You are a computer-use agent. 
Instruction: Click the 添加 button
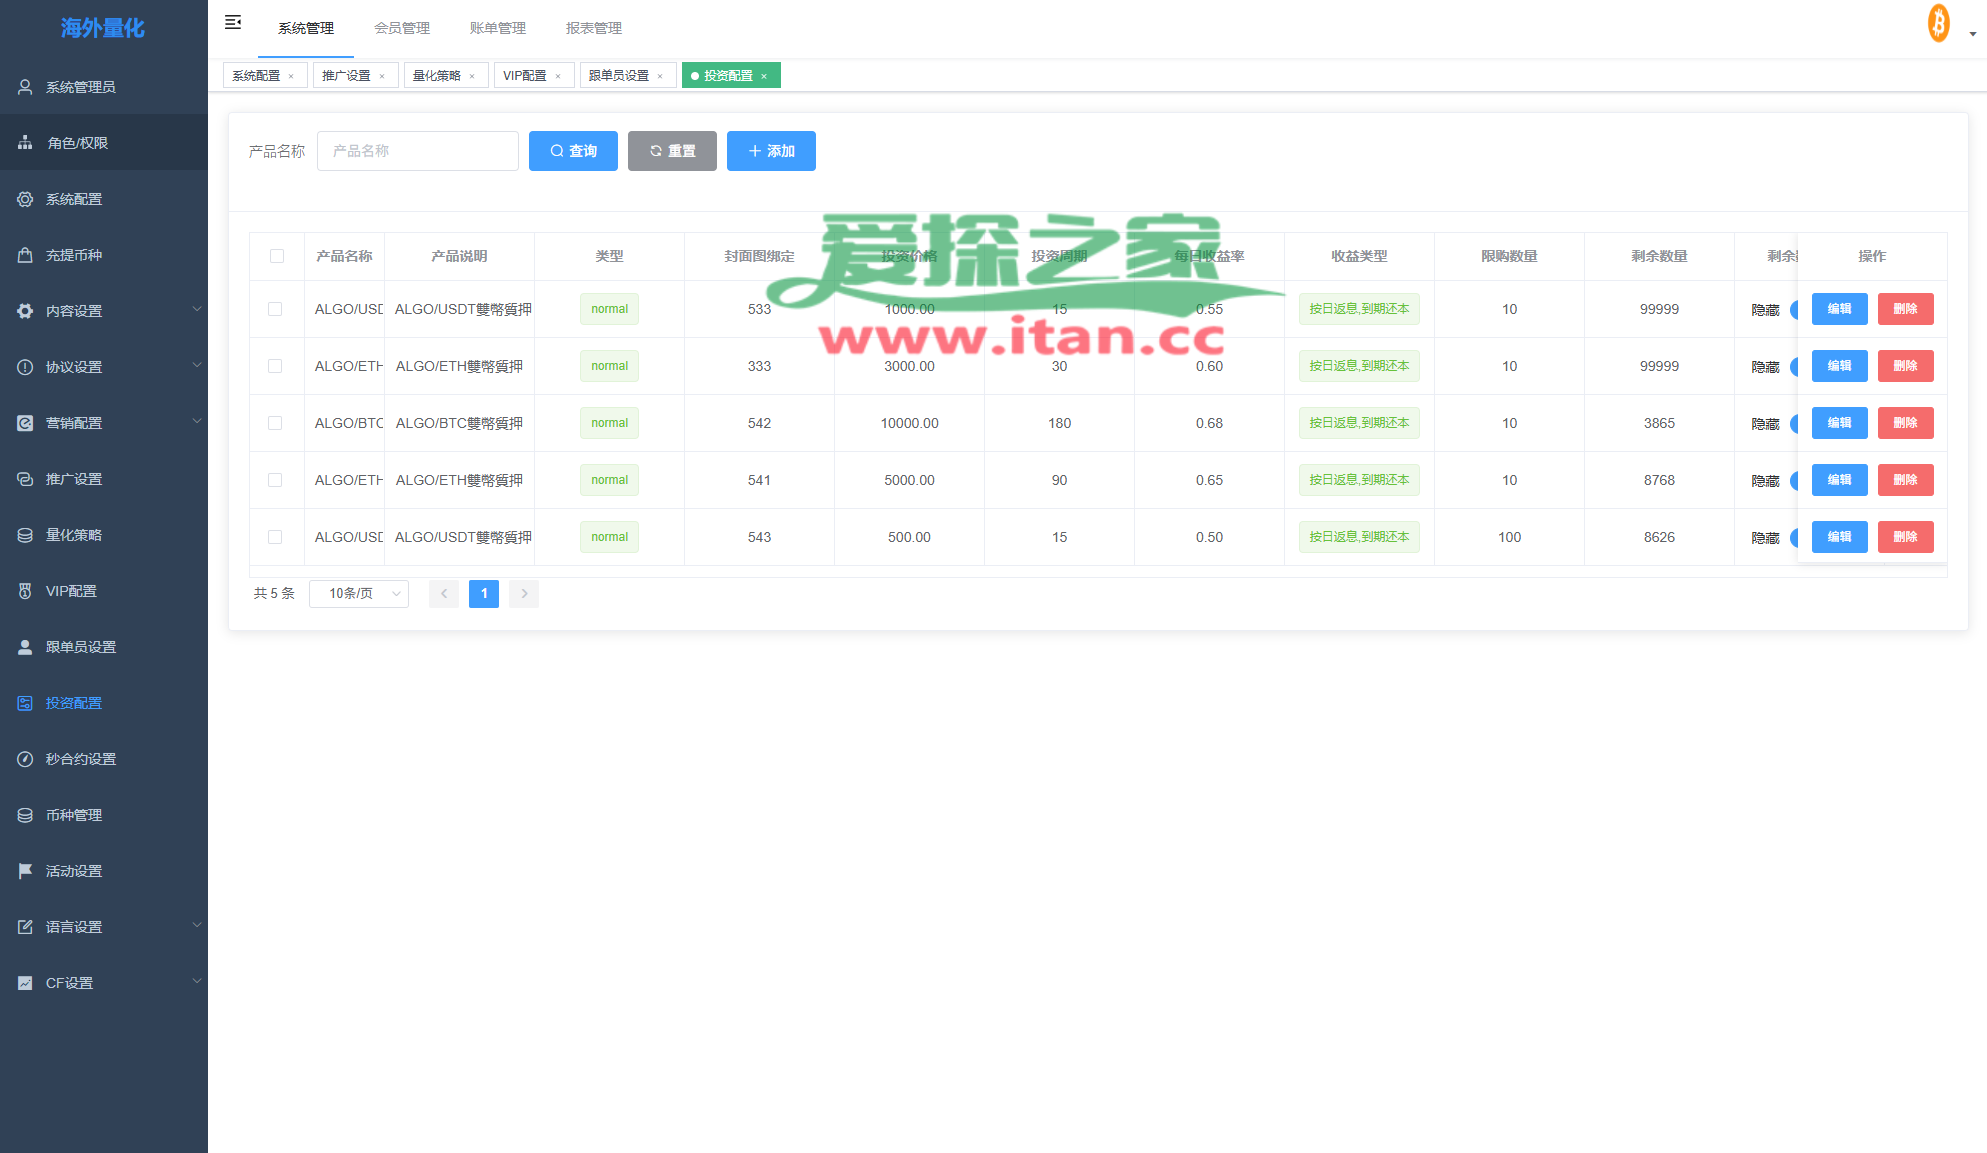[771, 151]
